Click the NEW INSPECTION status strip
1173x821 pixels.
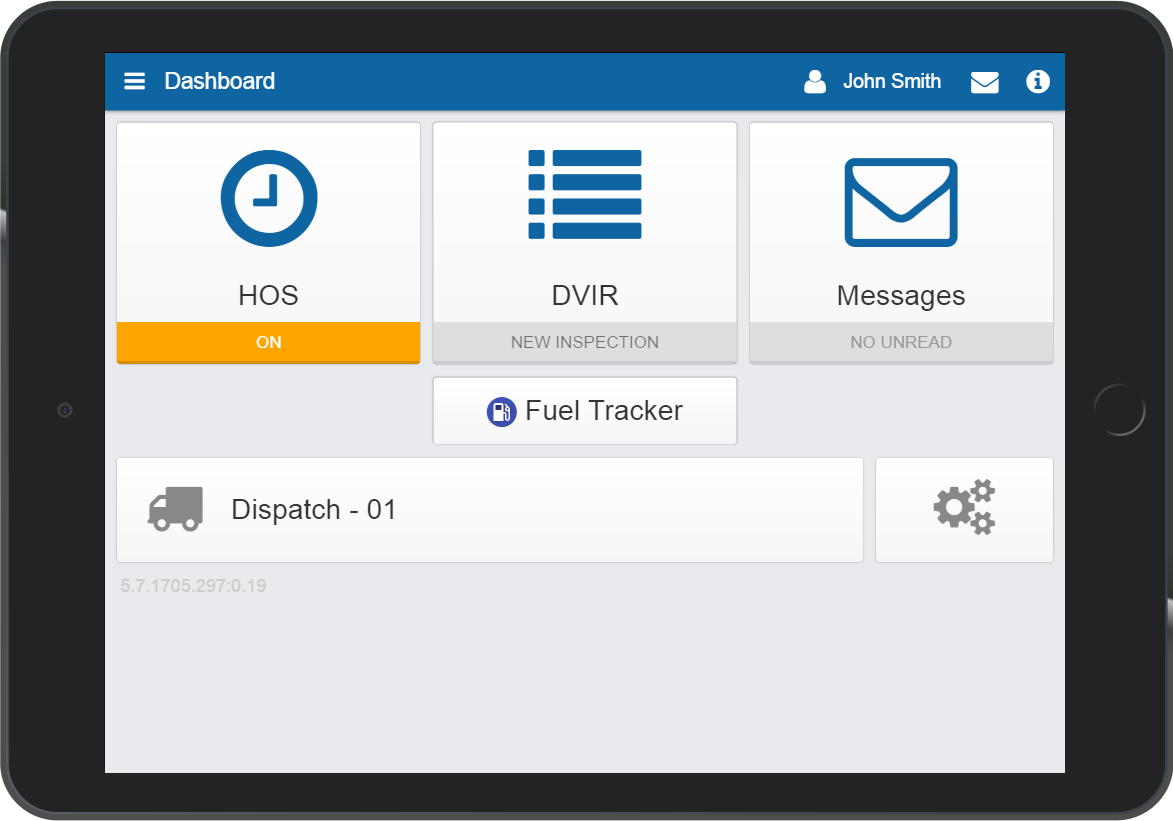tap(584, 342)
